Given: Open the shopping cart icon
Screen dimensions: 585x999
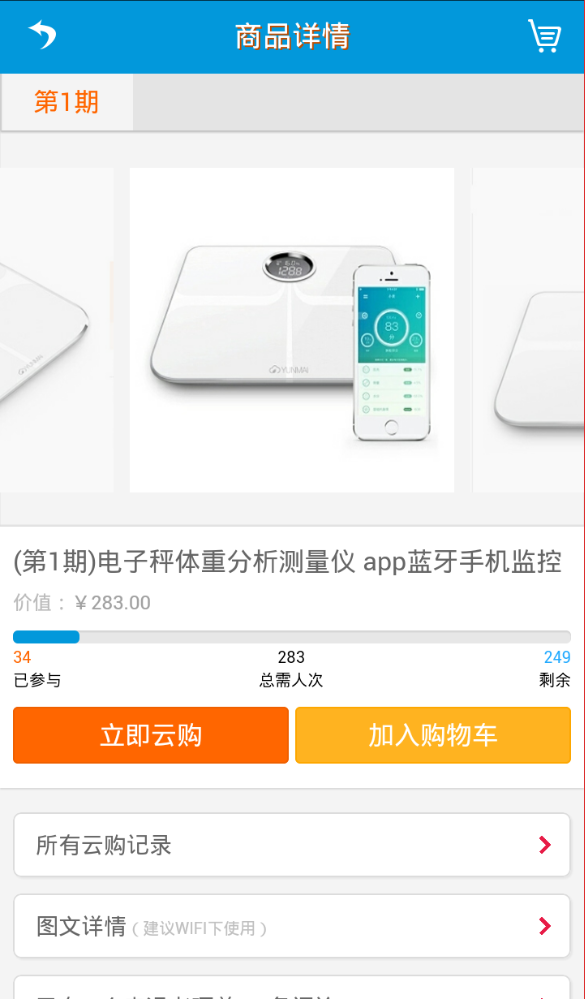Looking at the screenshot, I should click(x=544, y=36).
